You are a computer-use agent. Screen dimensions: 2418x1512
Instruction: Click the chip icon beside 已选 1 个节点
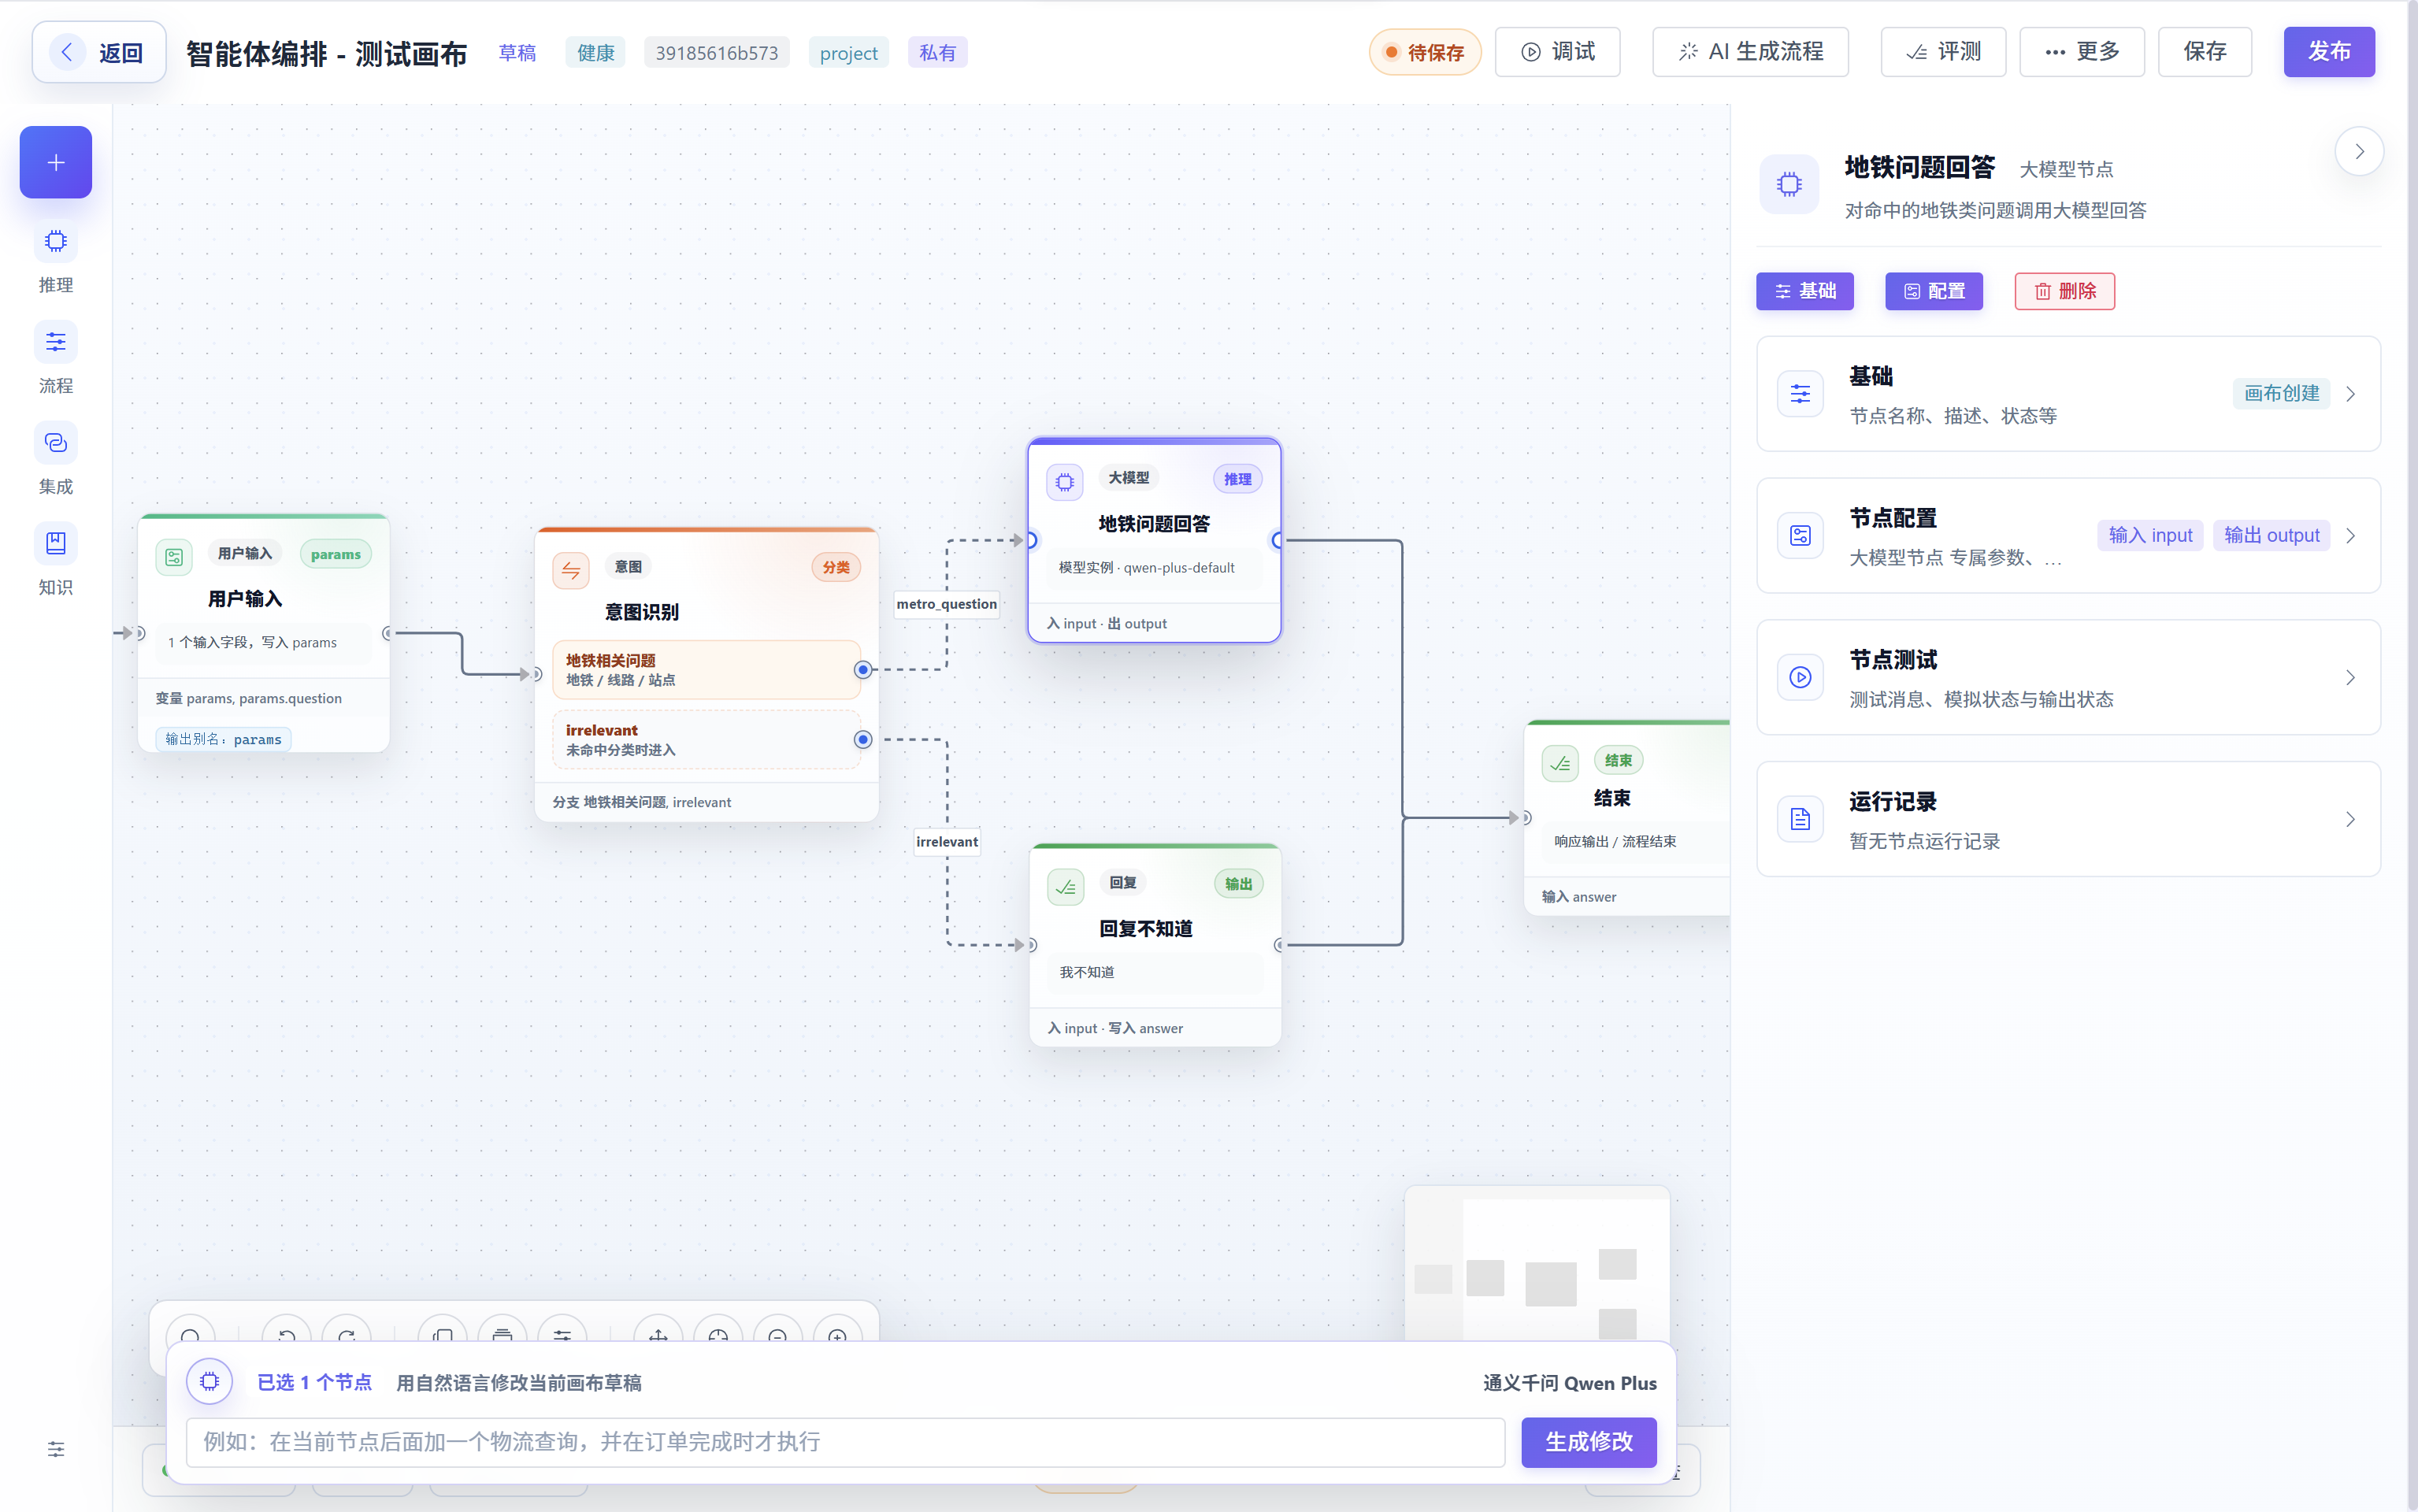coord(209,1381)
